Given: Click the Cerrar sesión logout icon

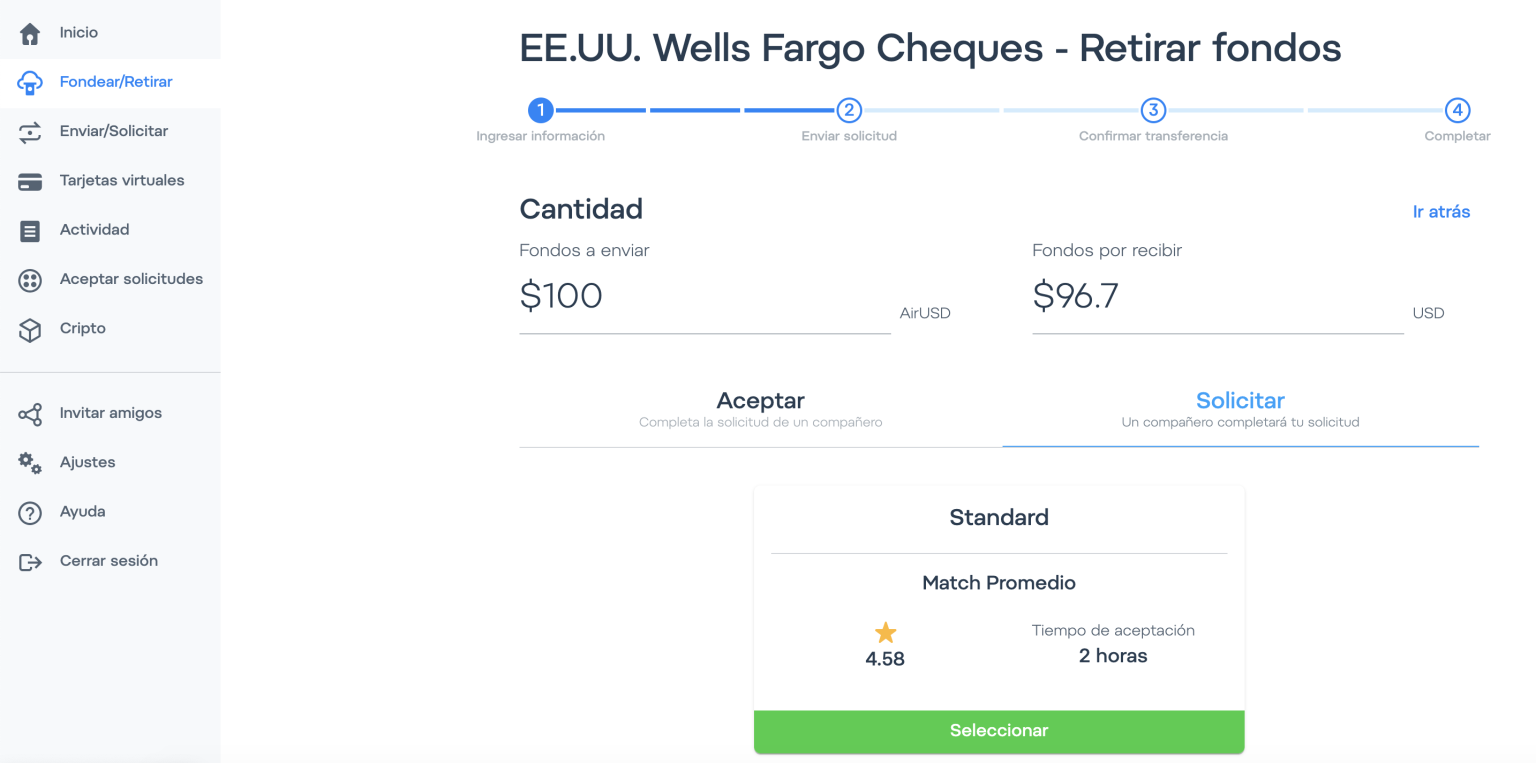Looking at the screenshot, I should [30, 562].
